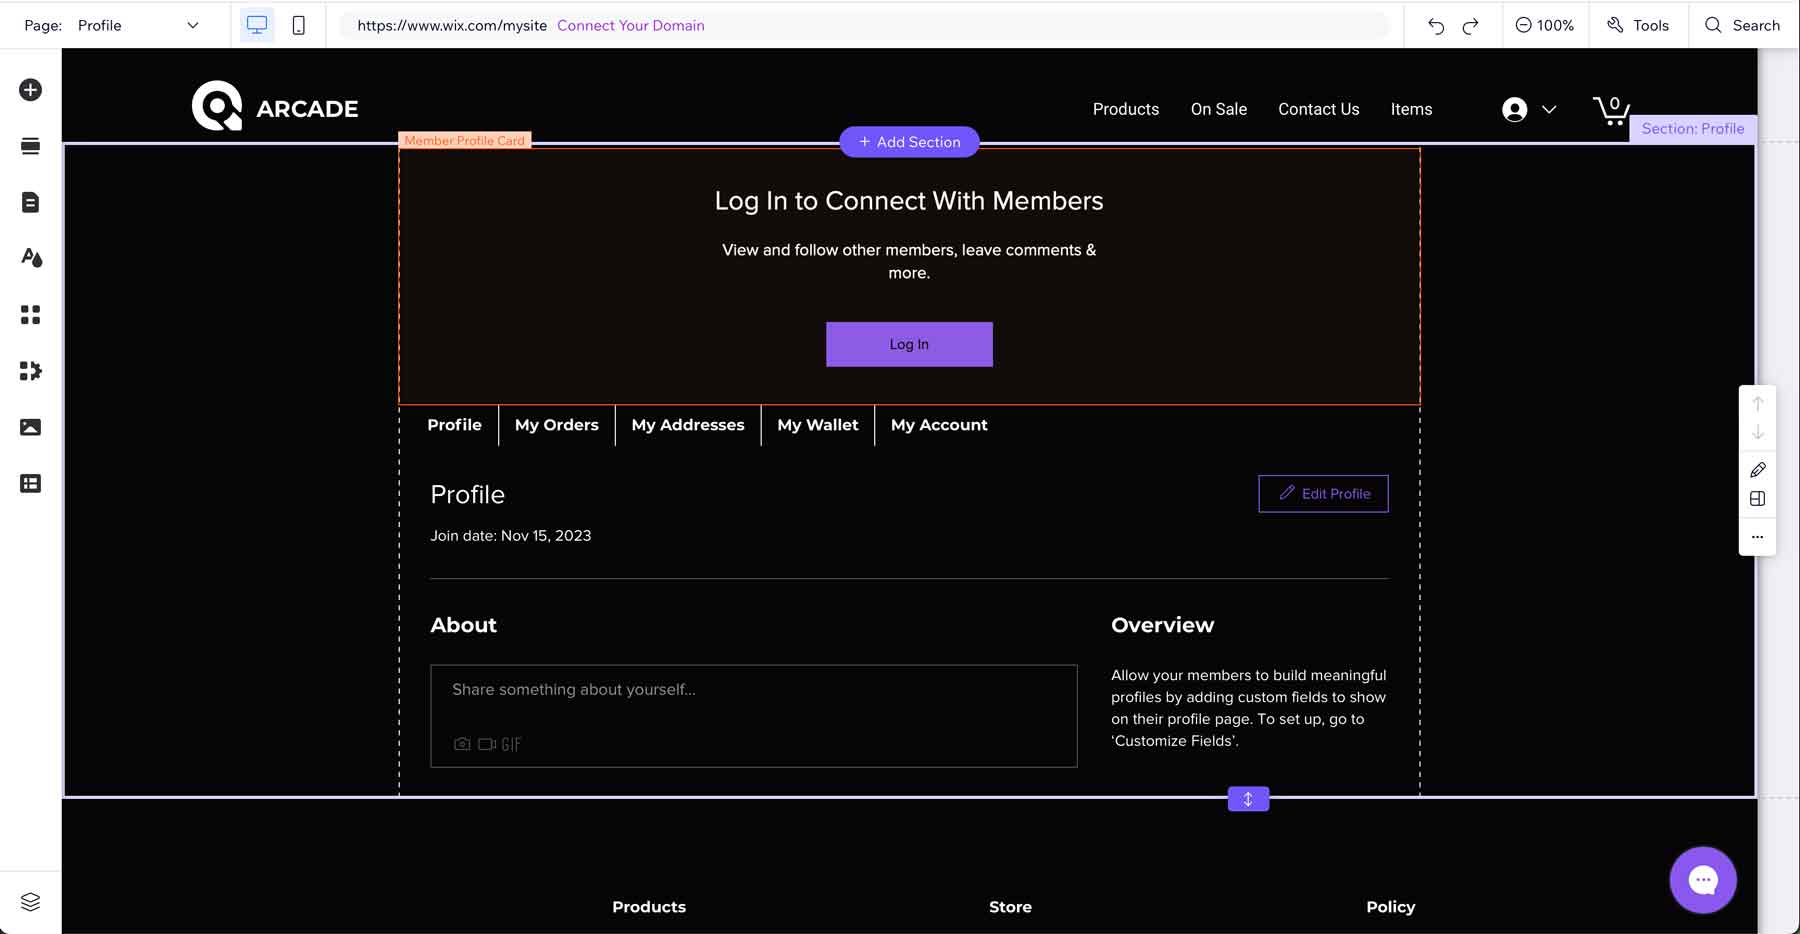Click the Edit Profile button
This screenshot has height=934, width=1800.
click(x=1323, y=493)
